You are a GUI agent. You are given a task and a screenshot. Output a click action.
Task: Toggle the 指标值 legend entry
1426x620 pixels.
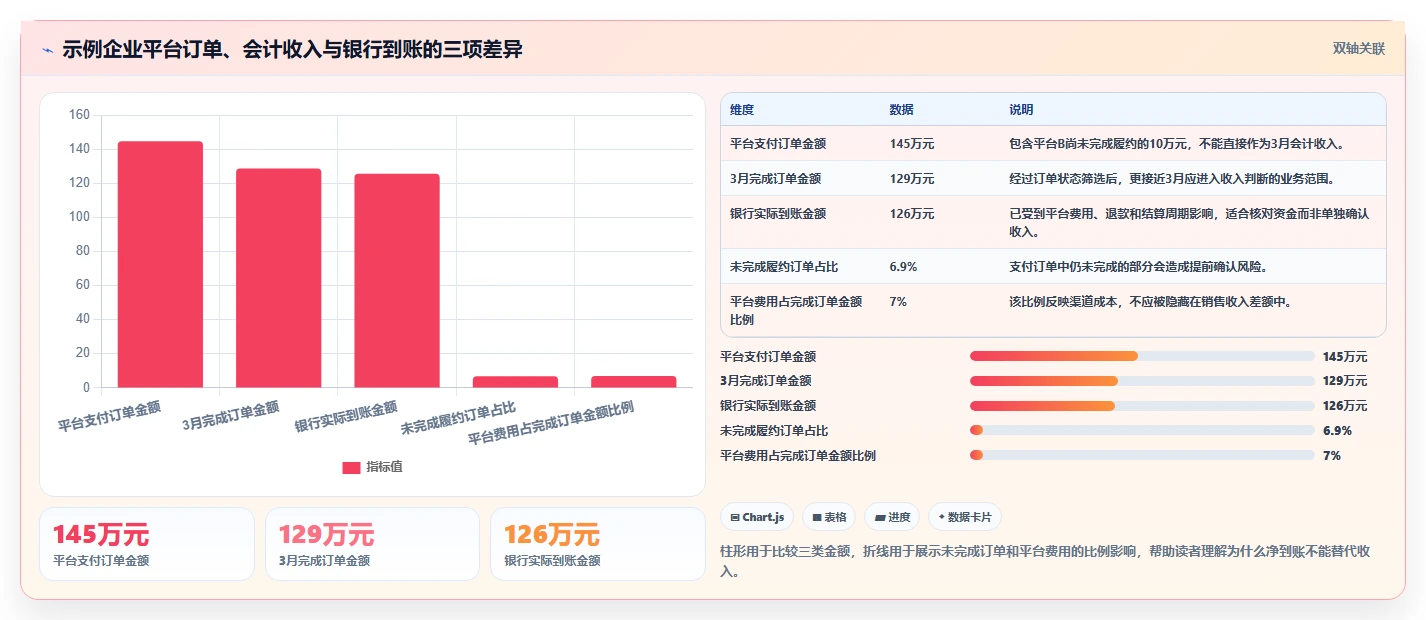373,467
